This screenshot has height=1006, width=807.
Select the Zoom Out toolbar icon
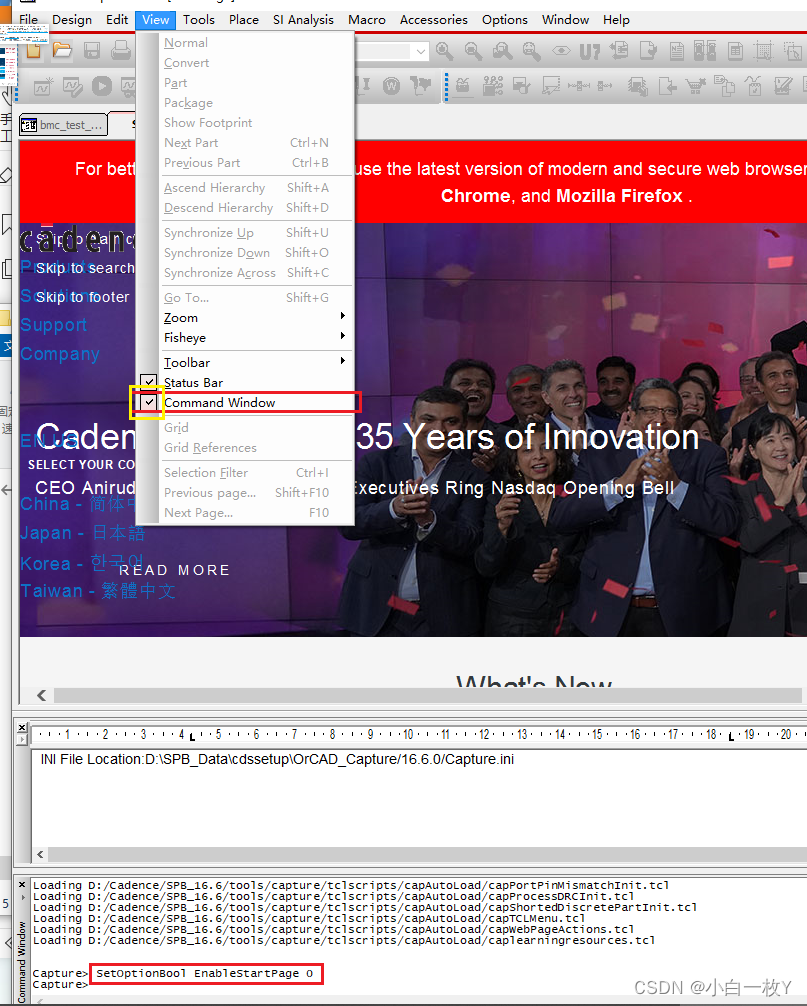pyautogui.click(x=472, y=52)
